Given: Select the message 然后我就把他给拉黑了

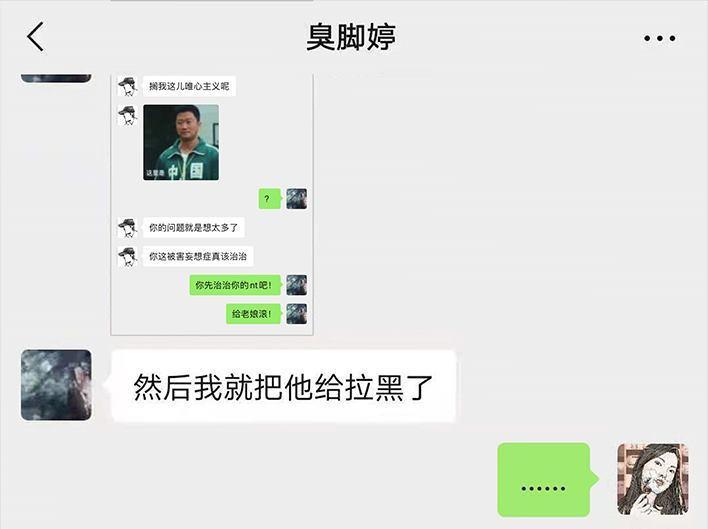Looking at the screenshot, I should [x=283, y=386].
